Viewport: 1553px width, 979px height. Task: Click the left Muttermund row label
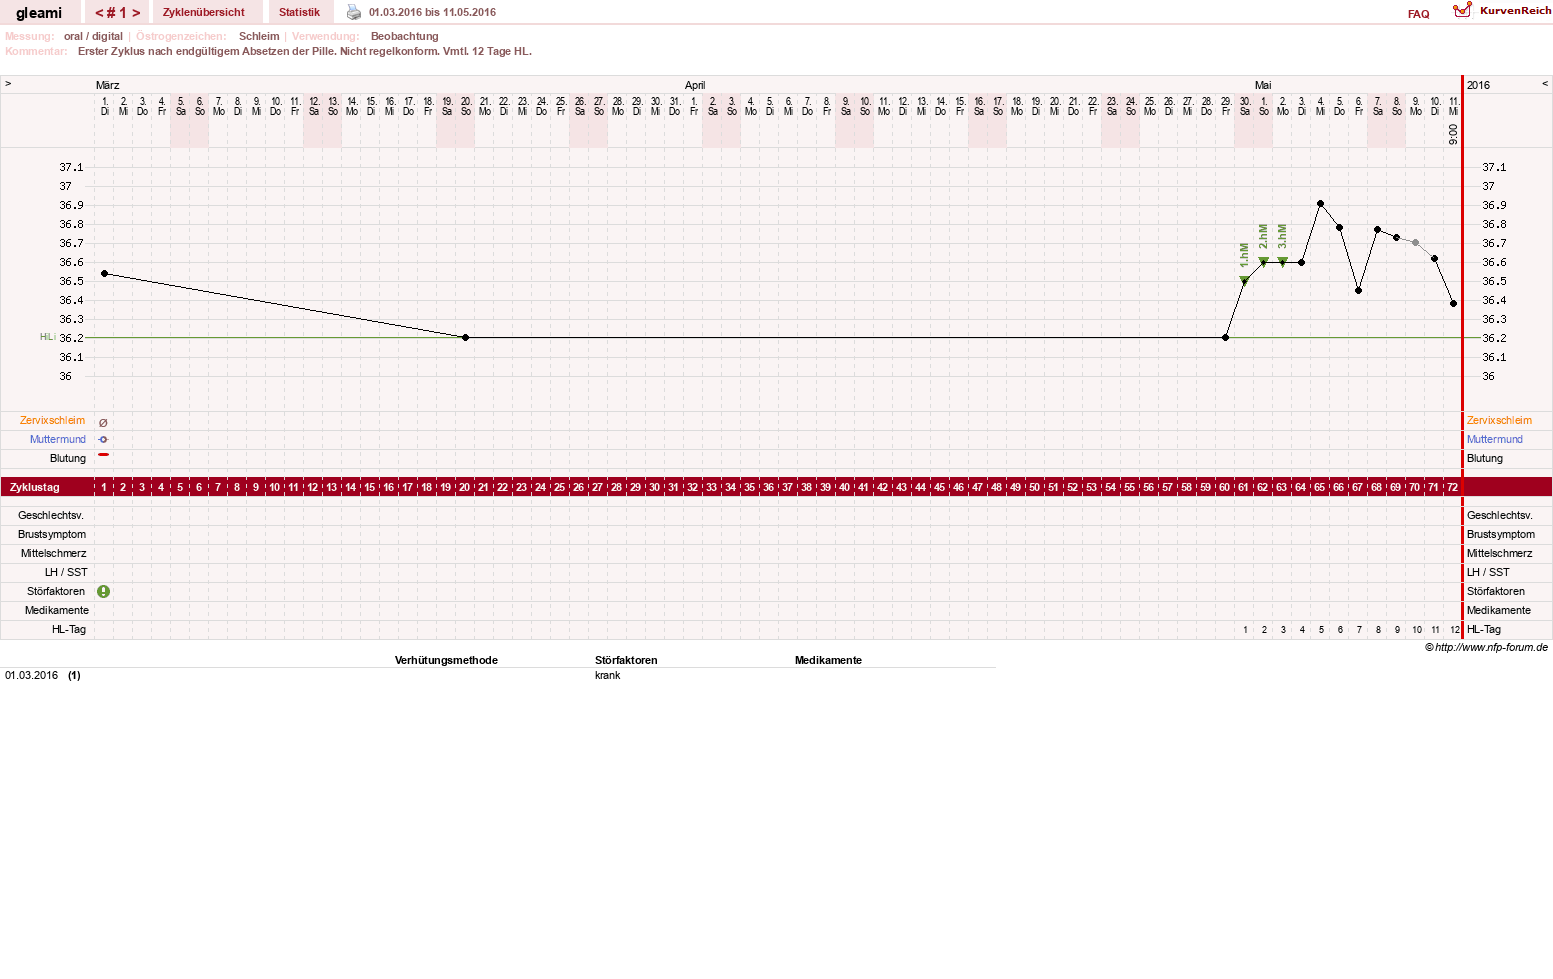click(x=58, y=439)
